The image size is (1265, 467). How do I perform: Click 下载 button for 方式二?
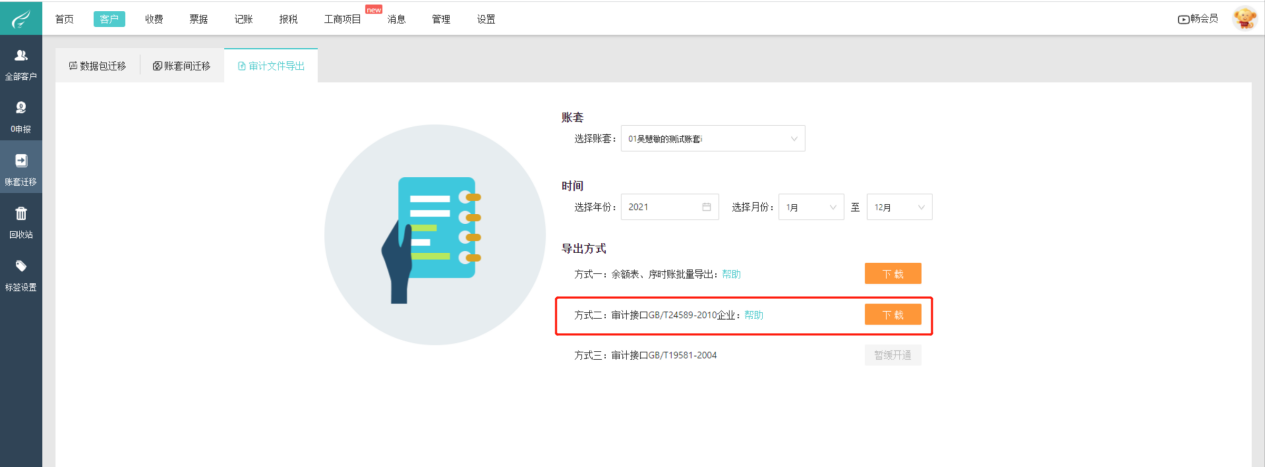(893, 314)
